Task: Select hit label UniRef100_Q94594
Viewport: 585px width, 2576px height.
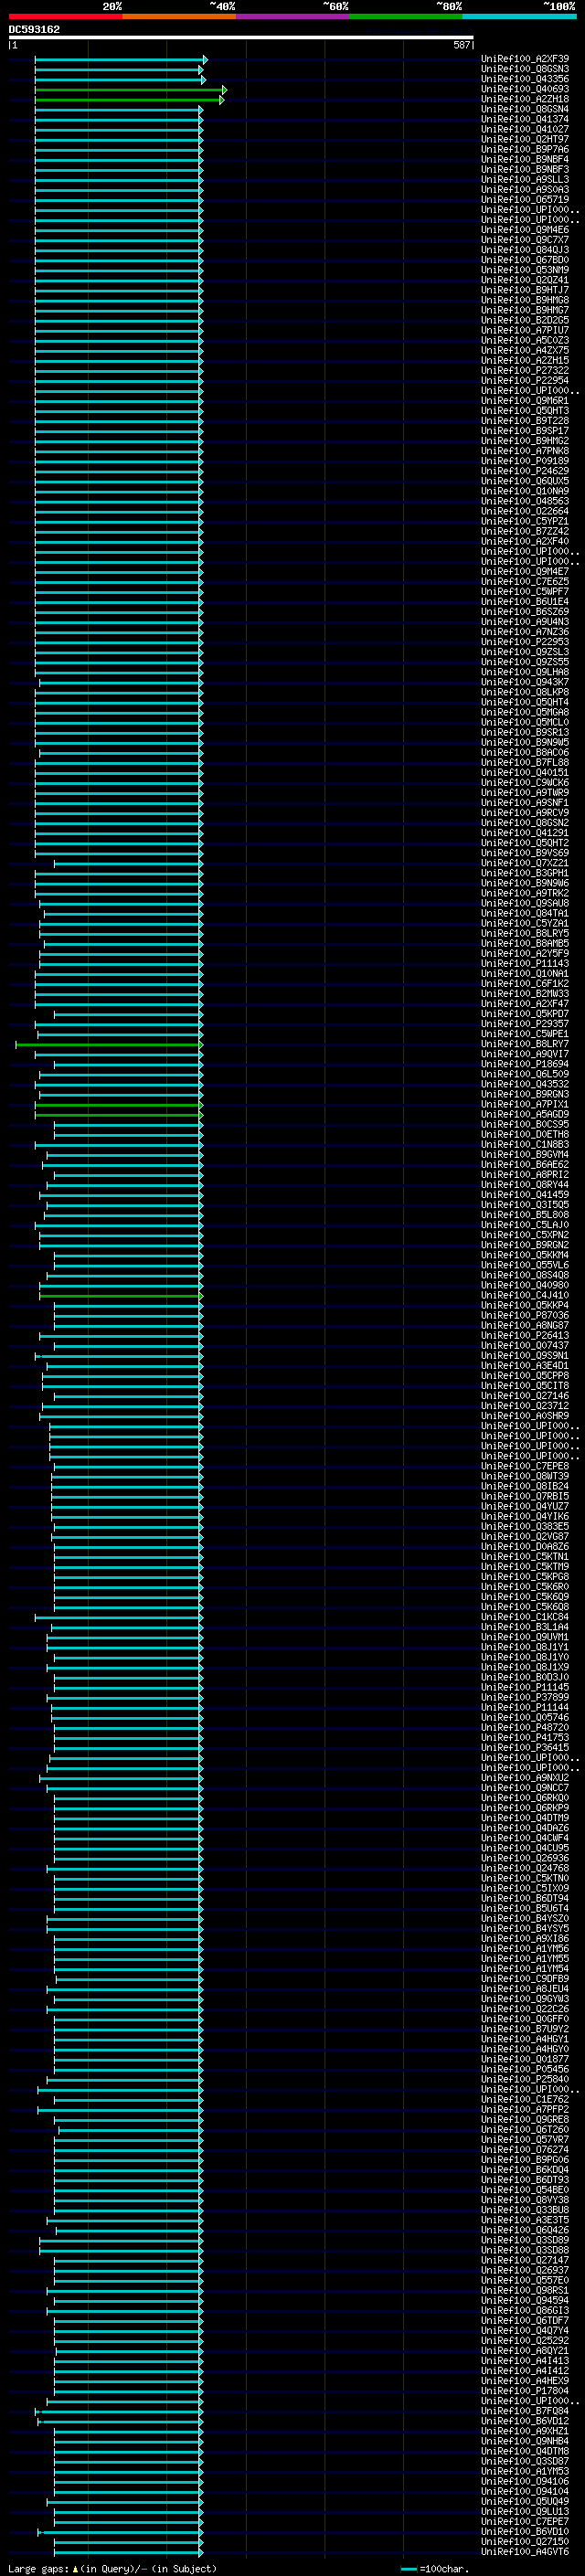Action: tap(525, 2300)
